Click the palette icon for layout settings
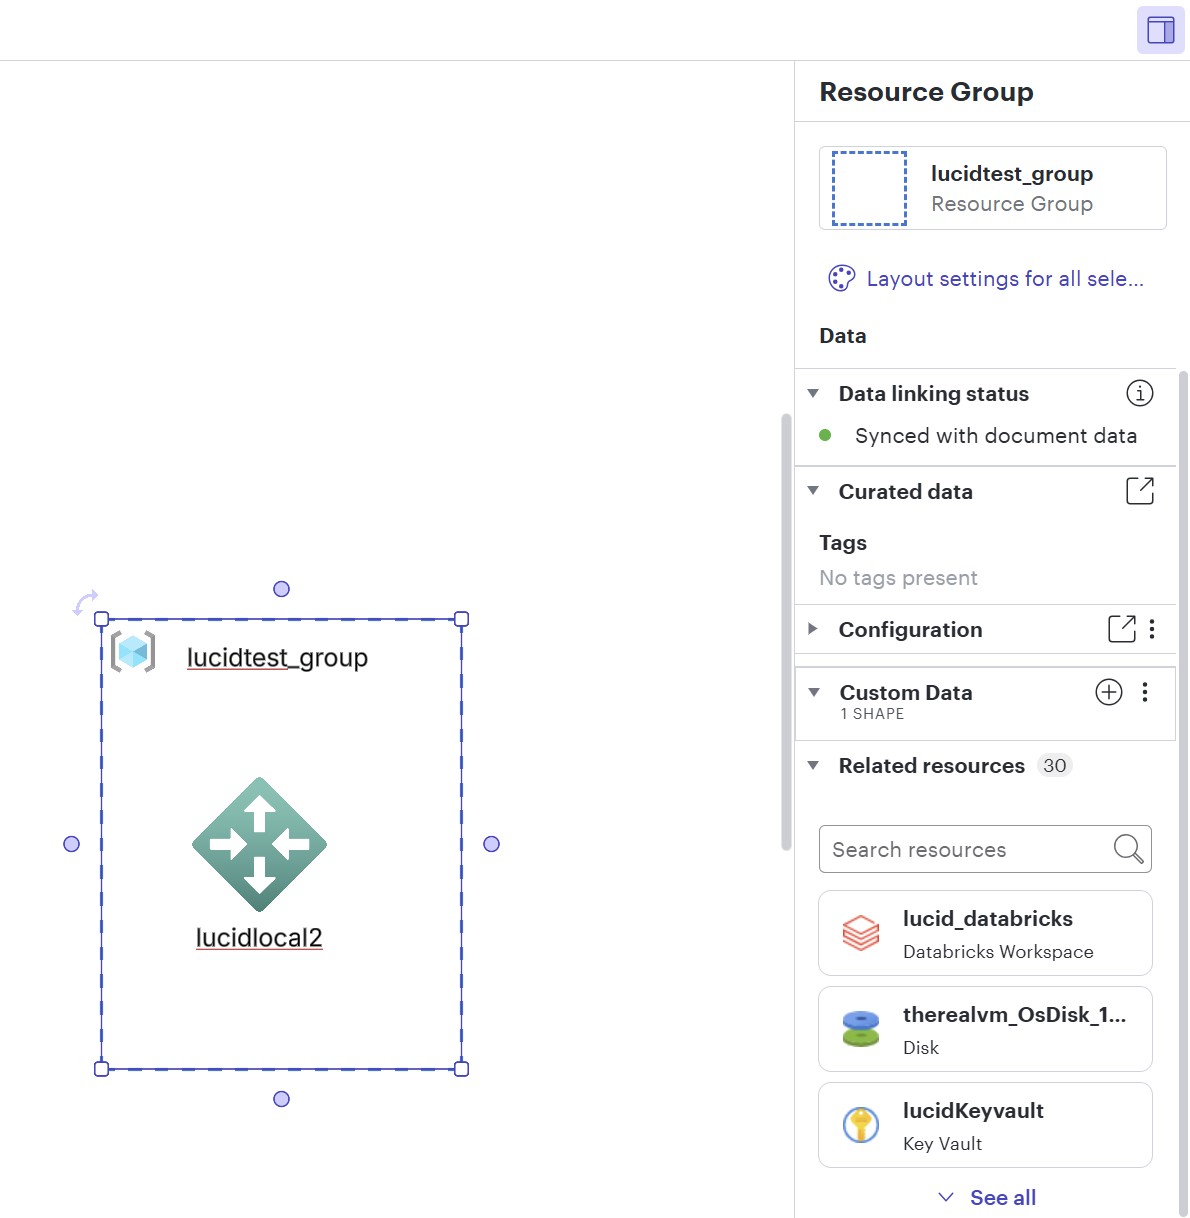The image size is (1190, 1218). (842, 278)
